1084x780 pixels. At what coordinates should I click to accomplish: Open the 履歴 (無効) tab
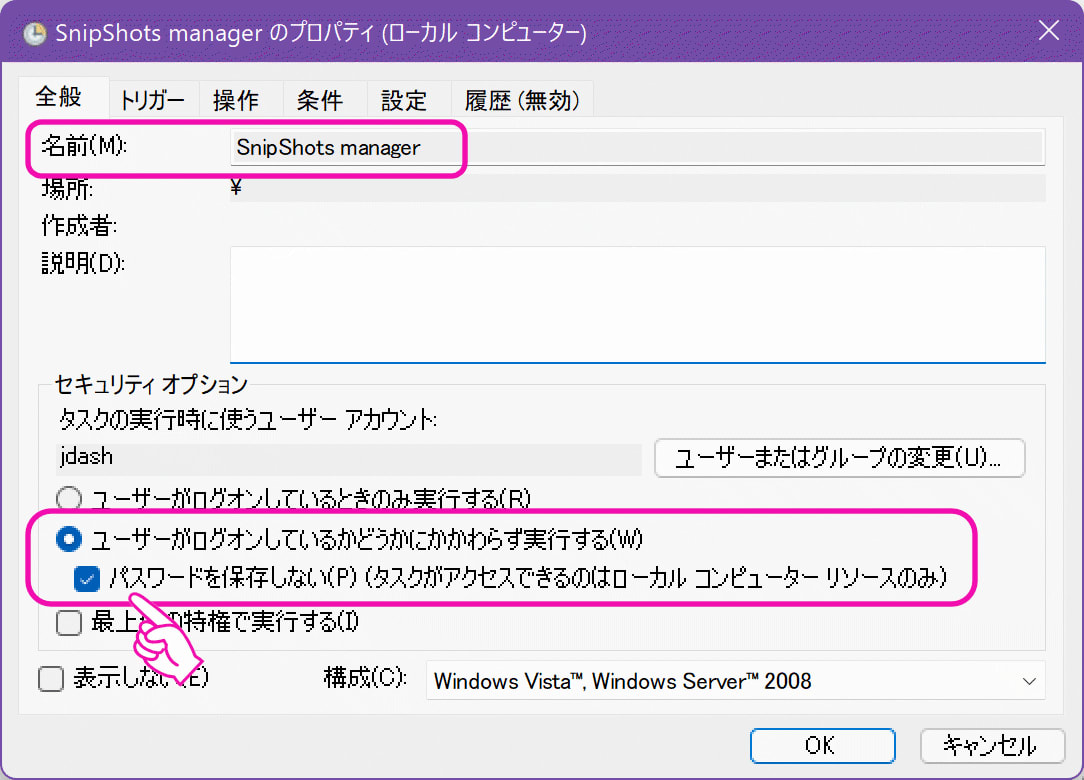[522, 100]
